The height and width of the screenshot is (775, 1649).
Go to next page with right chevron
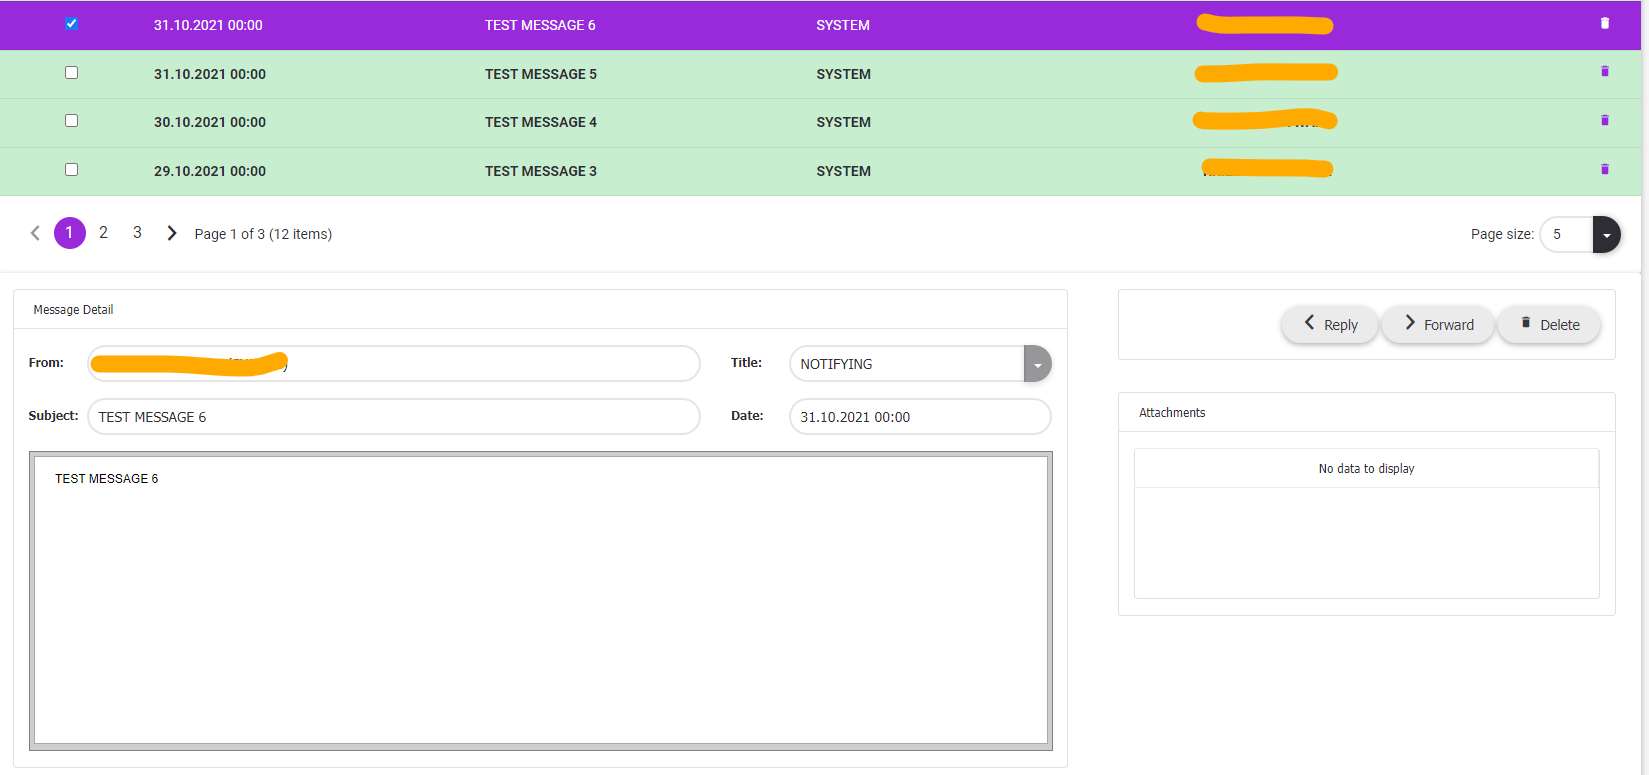(x=172, y=233)
